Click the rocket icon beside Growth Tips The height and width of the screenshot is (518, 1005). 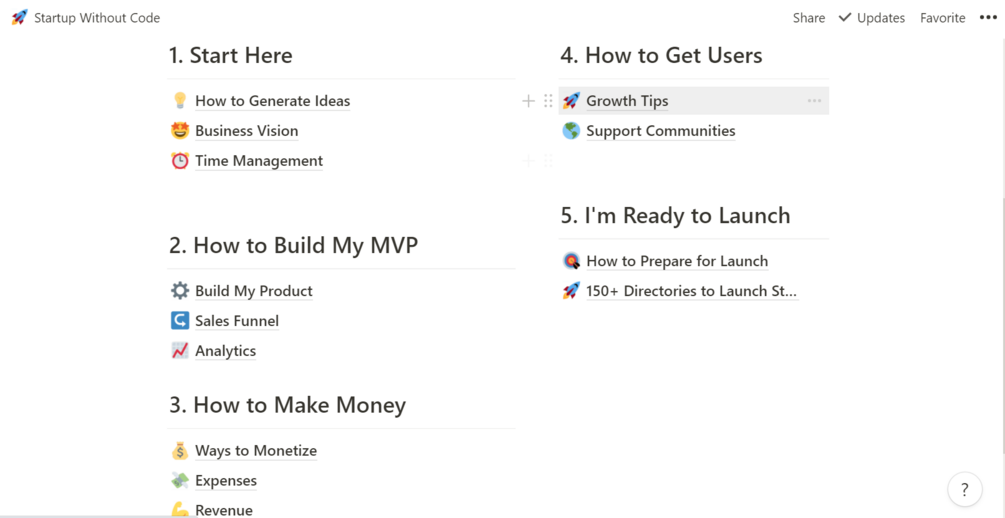point(571,101)
